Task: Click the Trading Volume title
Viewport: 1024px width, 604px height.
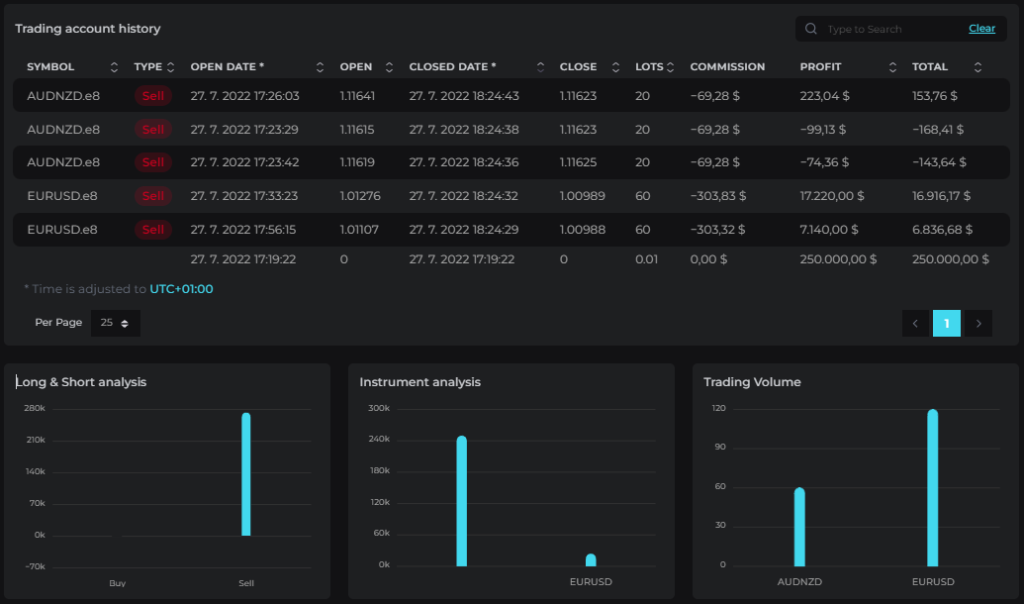Action: tap(752, 382)
